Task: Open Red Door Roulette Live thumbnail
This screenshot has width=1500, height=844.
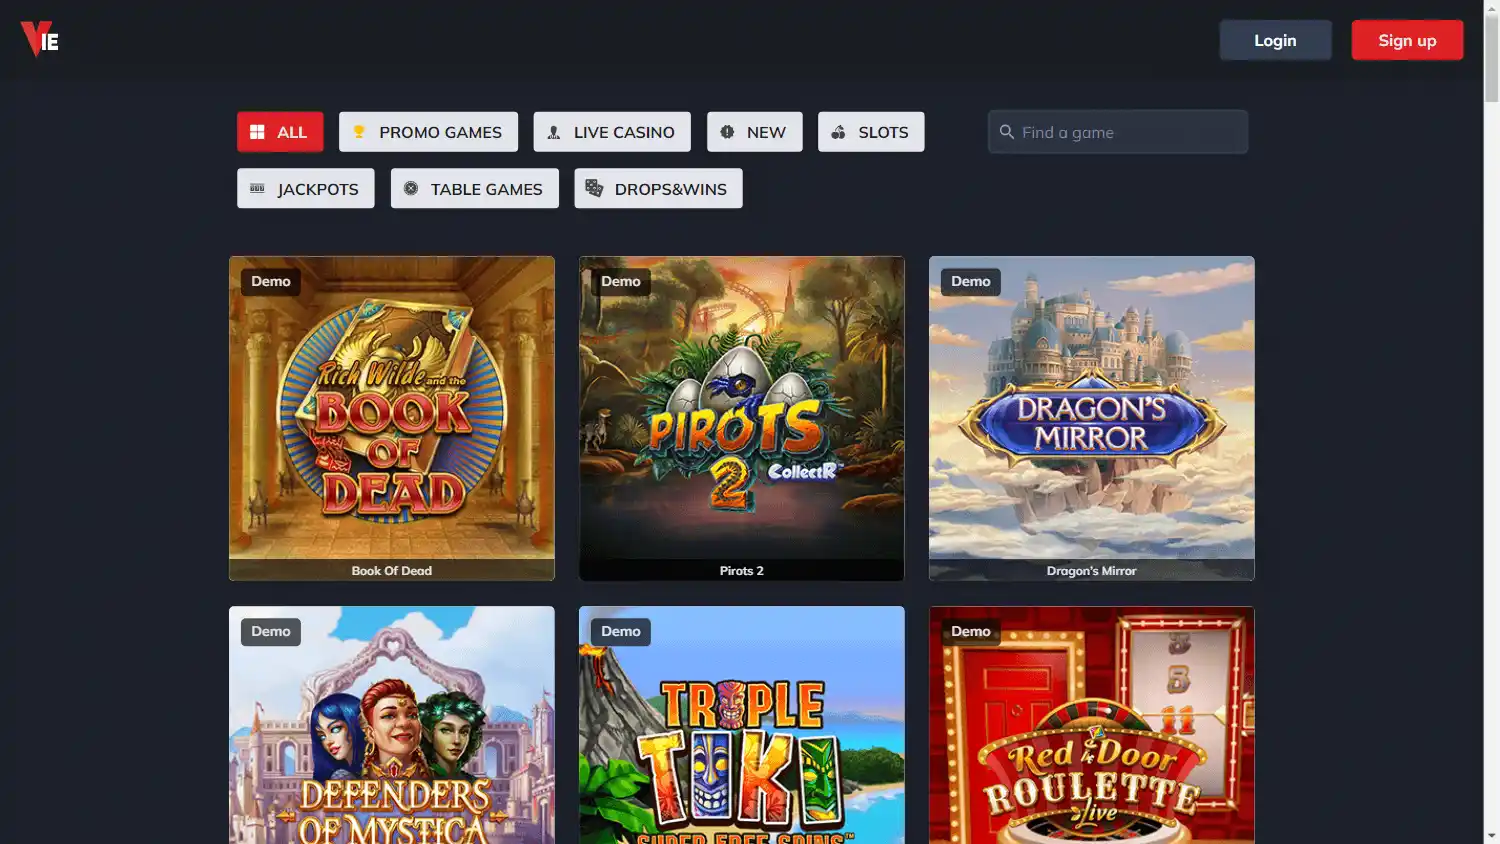Action: [1092, 725]
